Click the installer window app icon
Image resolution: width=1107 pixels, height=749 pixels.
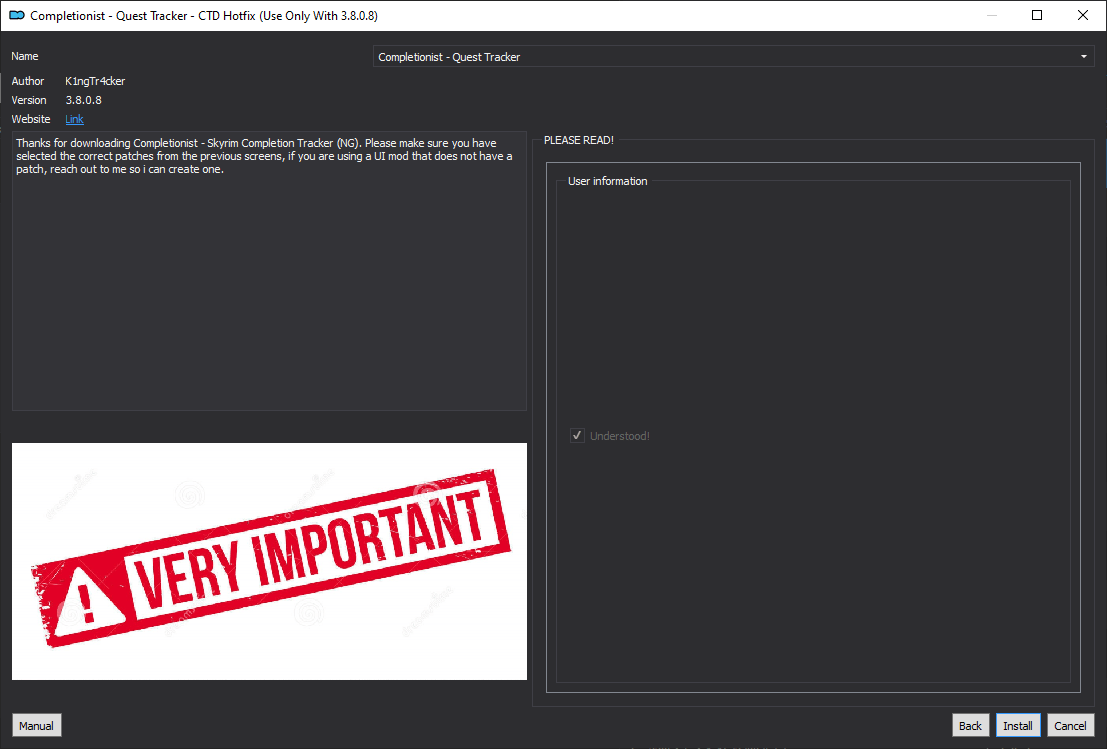[x=16, y=16]
